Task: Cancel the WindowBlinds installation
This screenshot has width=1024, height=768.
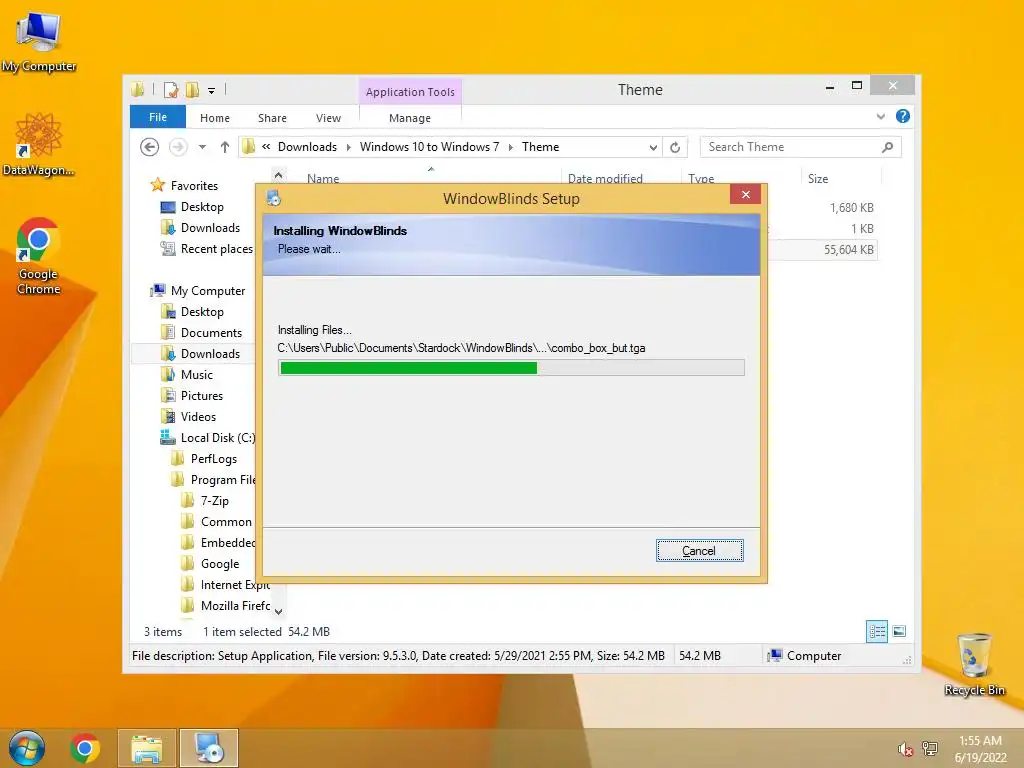Action: point(699,551)
